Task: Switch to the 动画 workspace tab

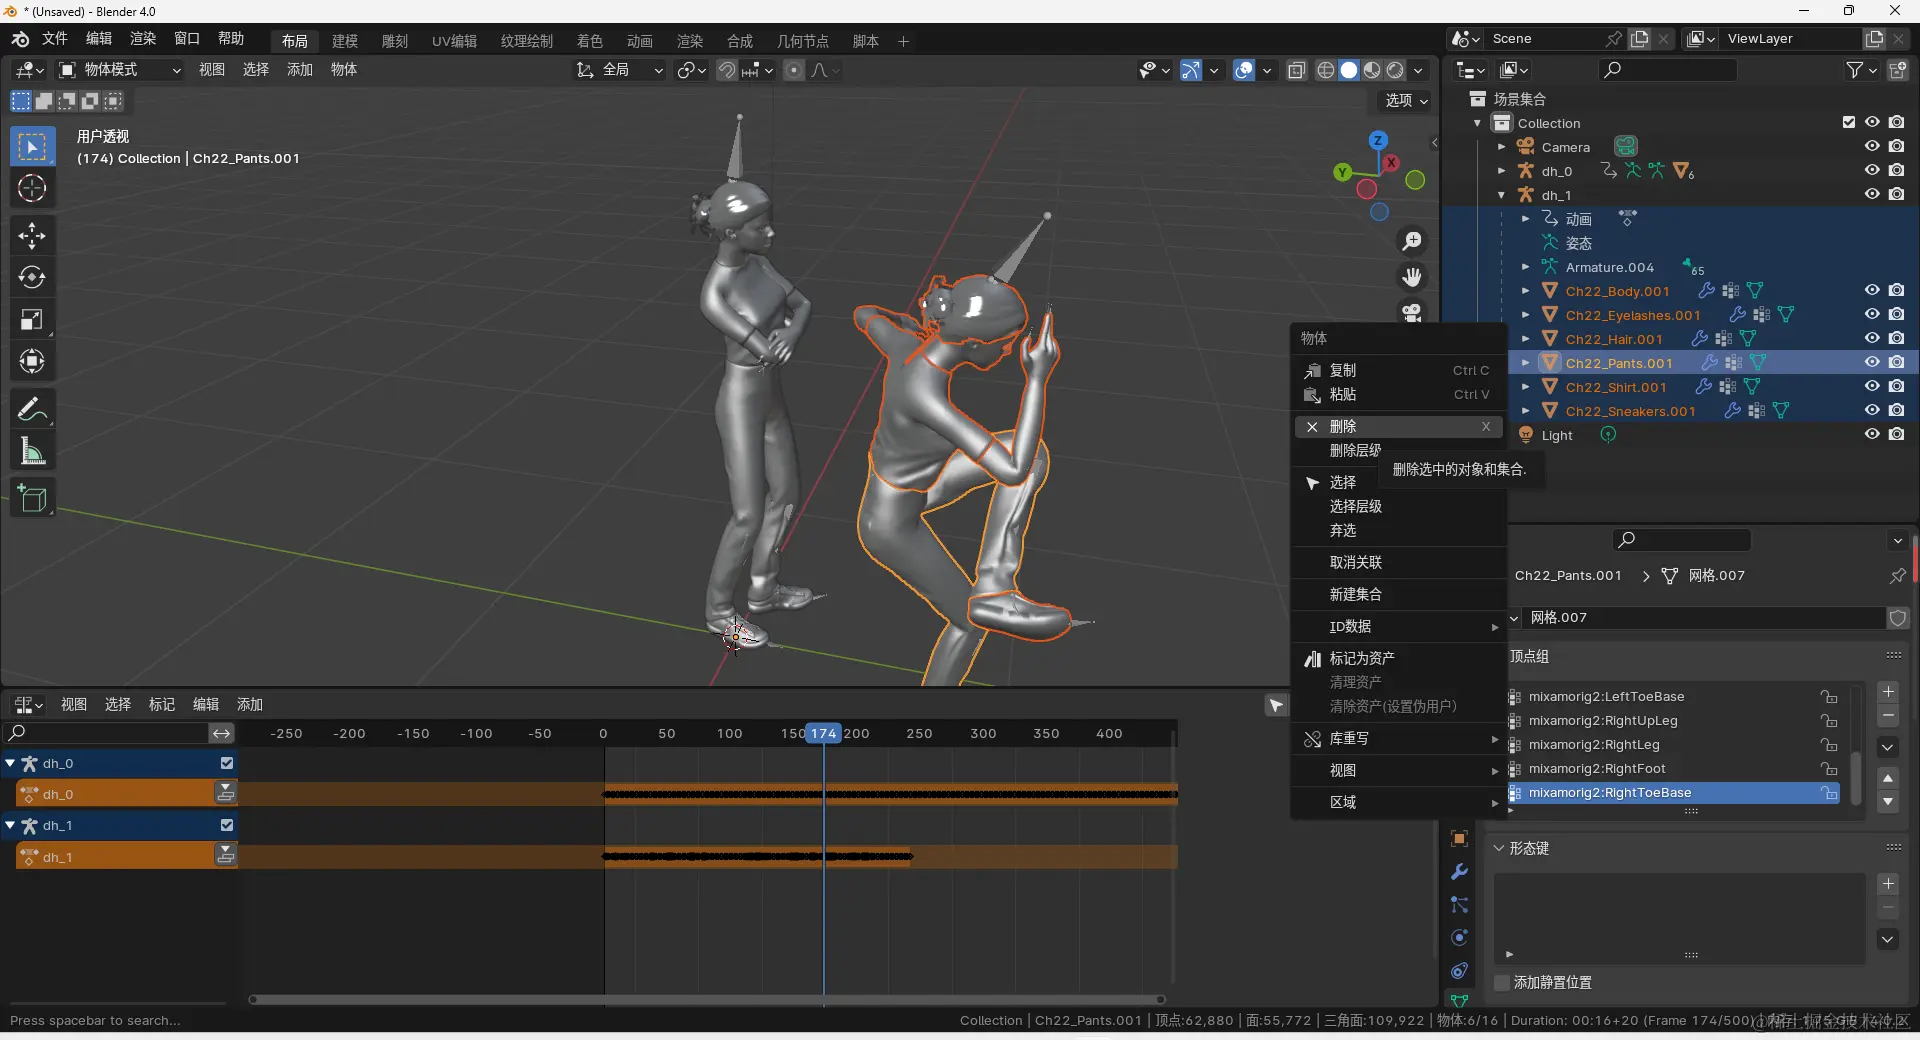Action: pos(639,41)
